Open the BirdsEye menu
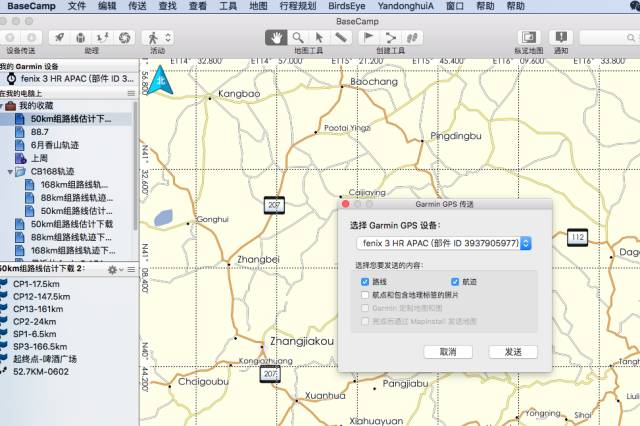 pyautogui.click(x=347, y=6)
